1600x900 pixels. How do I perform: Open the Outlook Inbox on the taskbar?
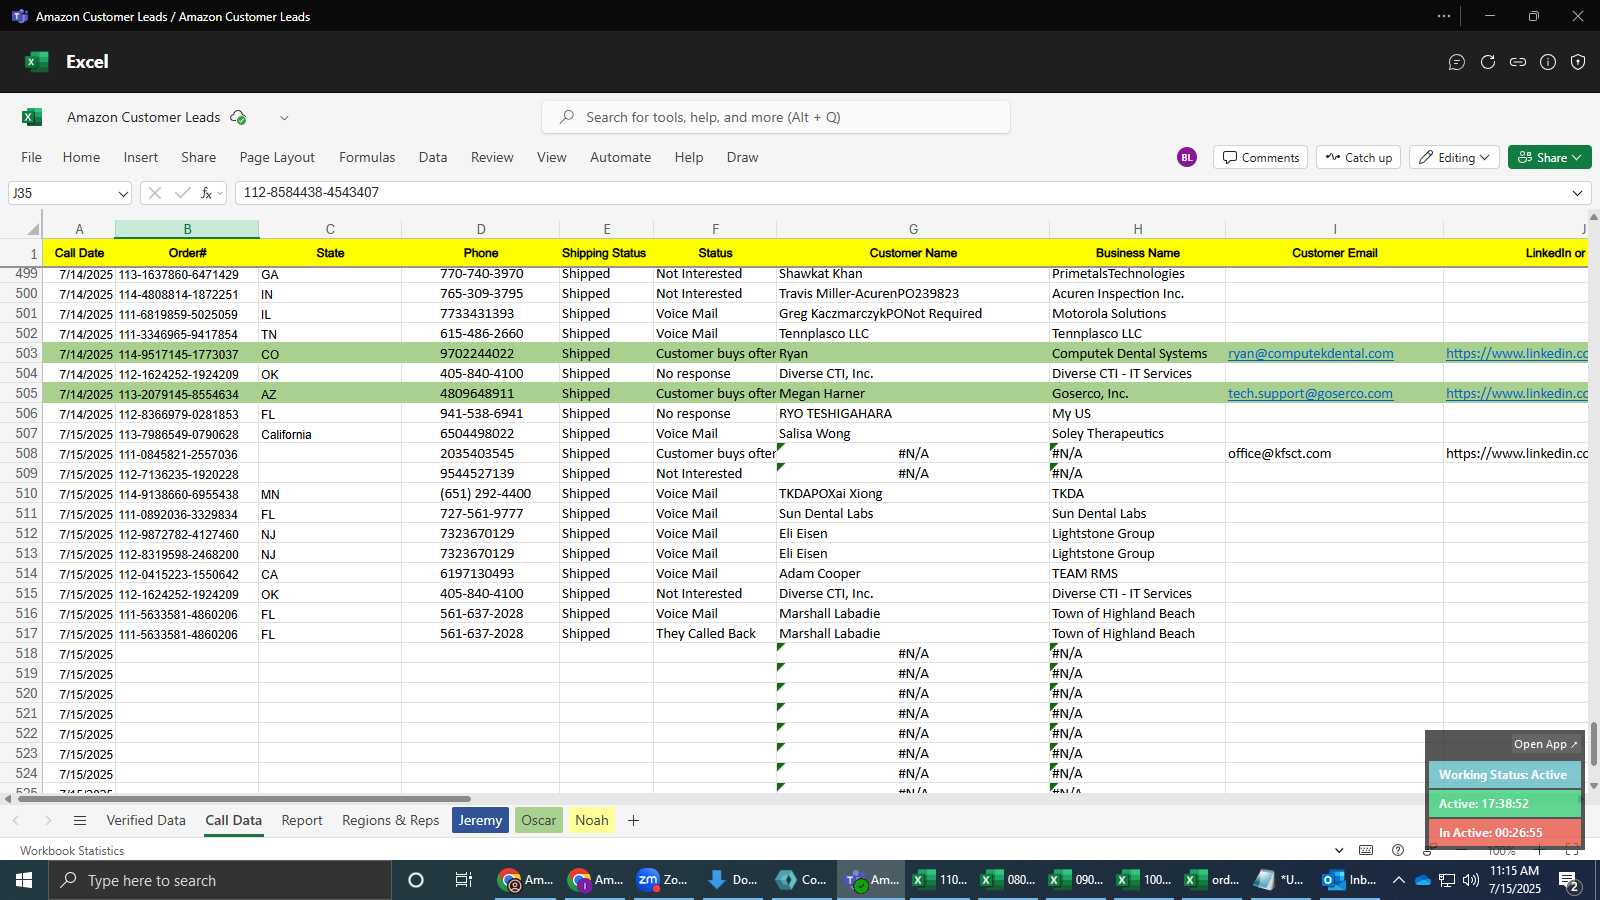pos(1350,880)
